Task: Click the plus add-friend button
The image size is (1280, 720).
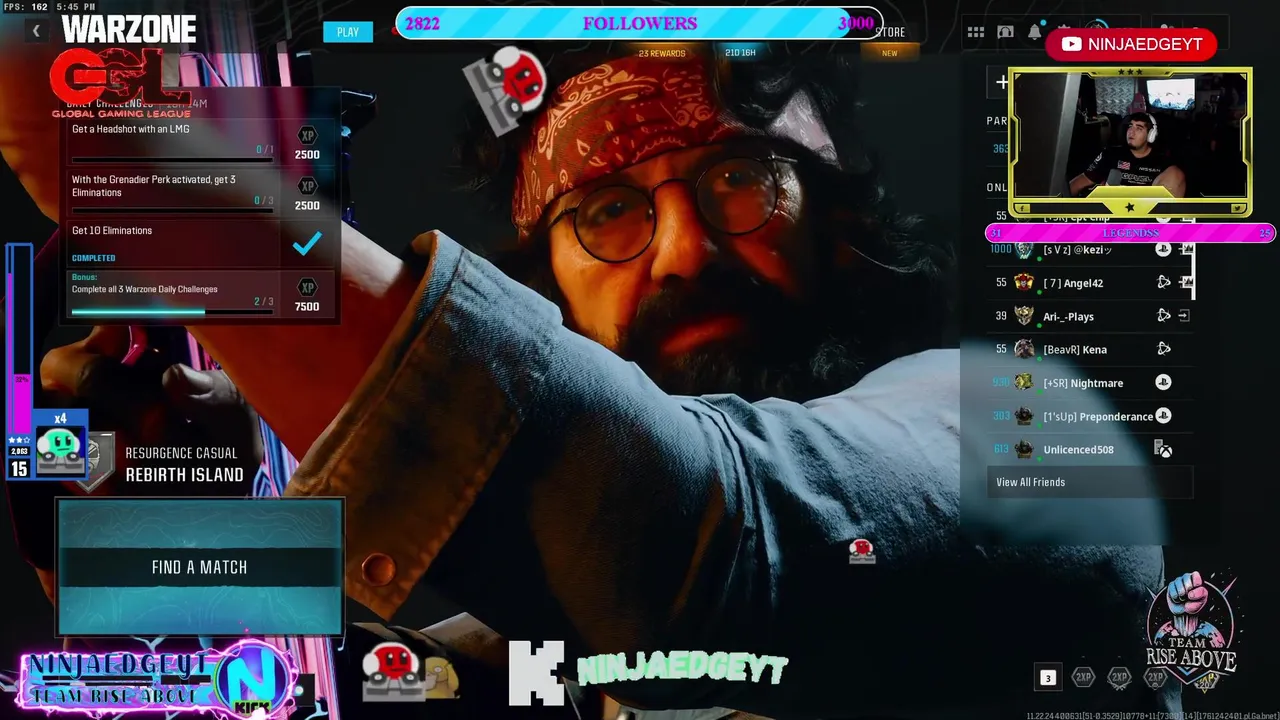Action: pyautogui.click(x=1001, y=82)
